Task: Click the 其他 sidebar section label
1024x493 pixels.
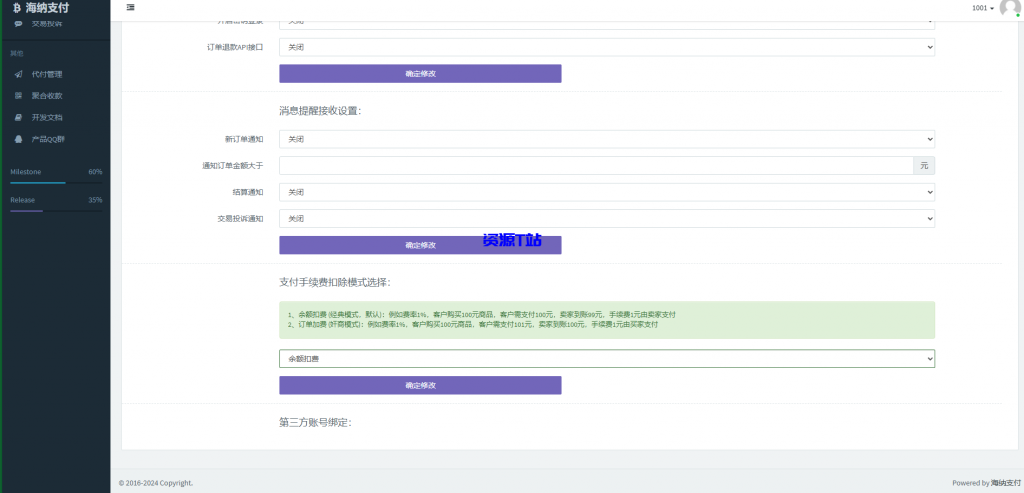Action: (16, 54)
